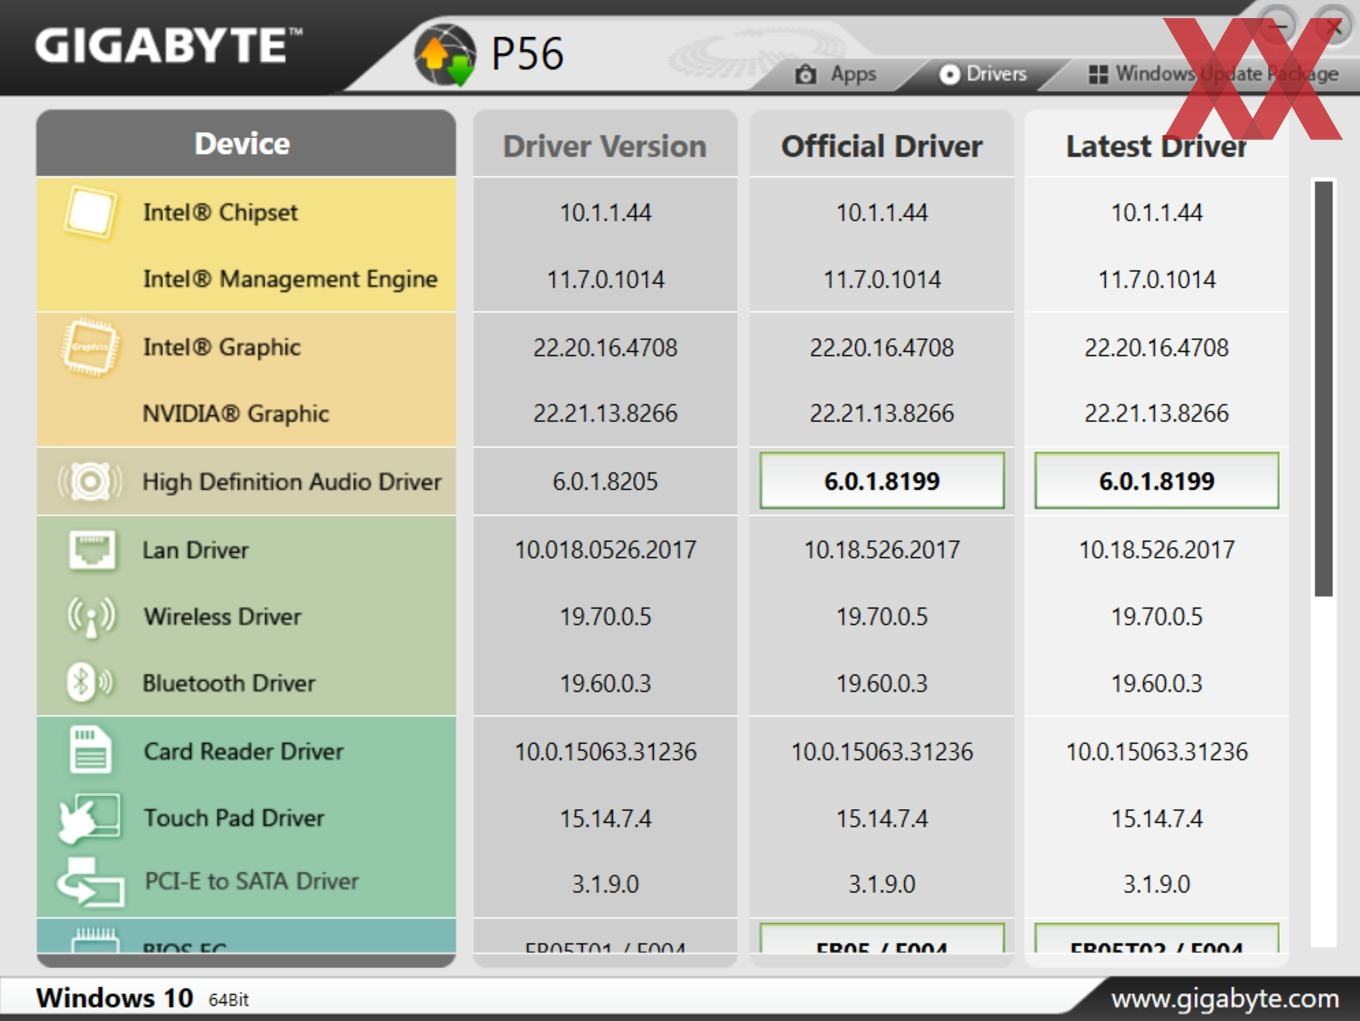
Task: Click Official Driver chipset version 10.1.1.44
Action: [882, 213]
